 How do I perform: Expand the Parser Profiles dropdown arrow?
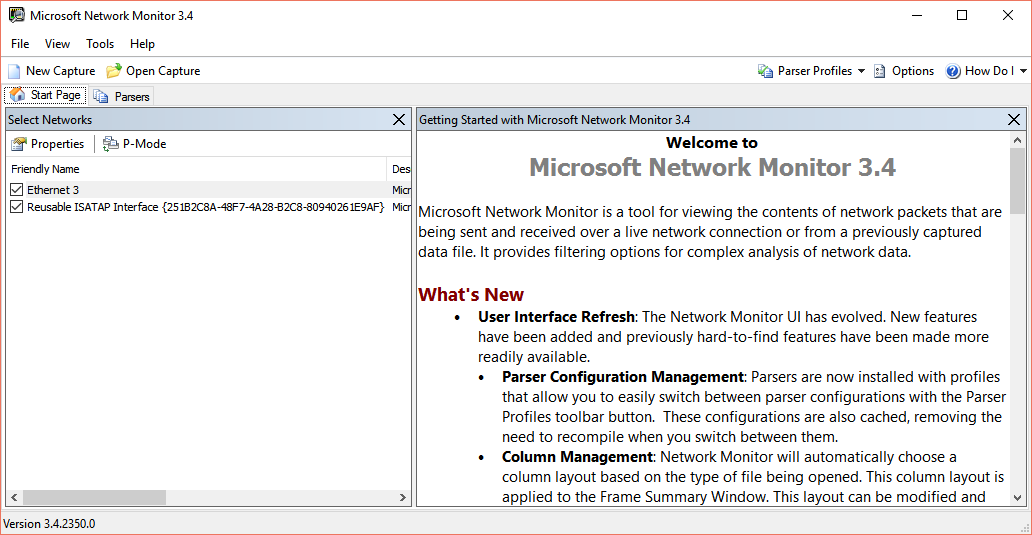pyautogui.click(x=861, y=71)
